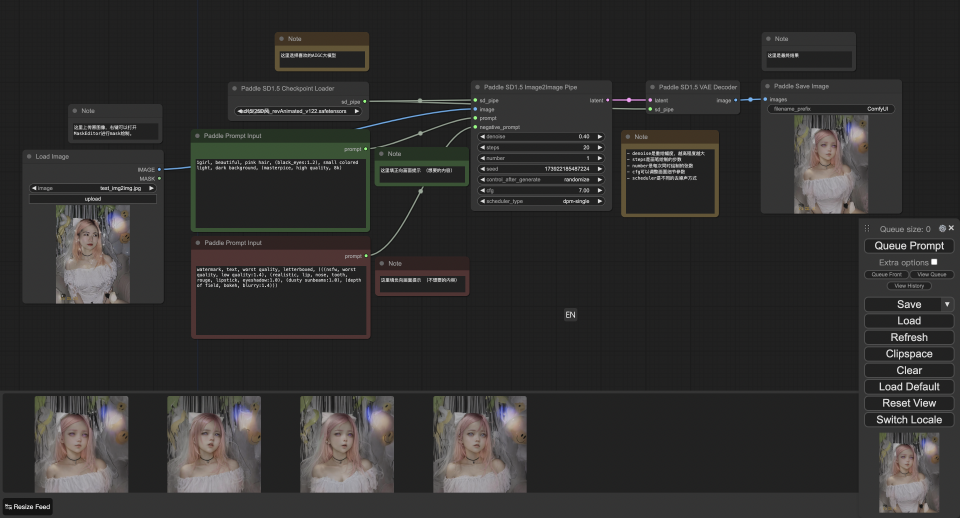
Task: Open the revAnimated checkpoint model selector
Action: 298,111
